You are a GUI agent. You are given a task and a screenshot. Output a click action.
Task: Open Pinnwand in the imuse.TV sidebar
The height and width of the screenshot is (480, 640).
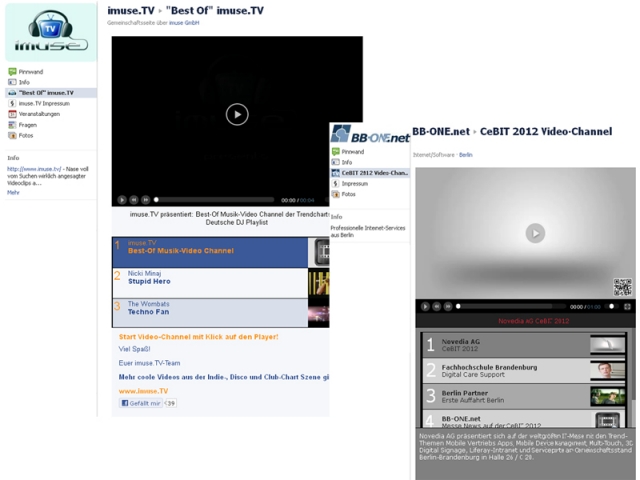[30, 72]
